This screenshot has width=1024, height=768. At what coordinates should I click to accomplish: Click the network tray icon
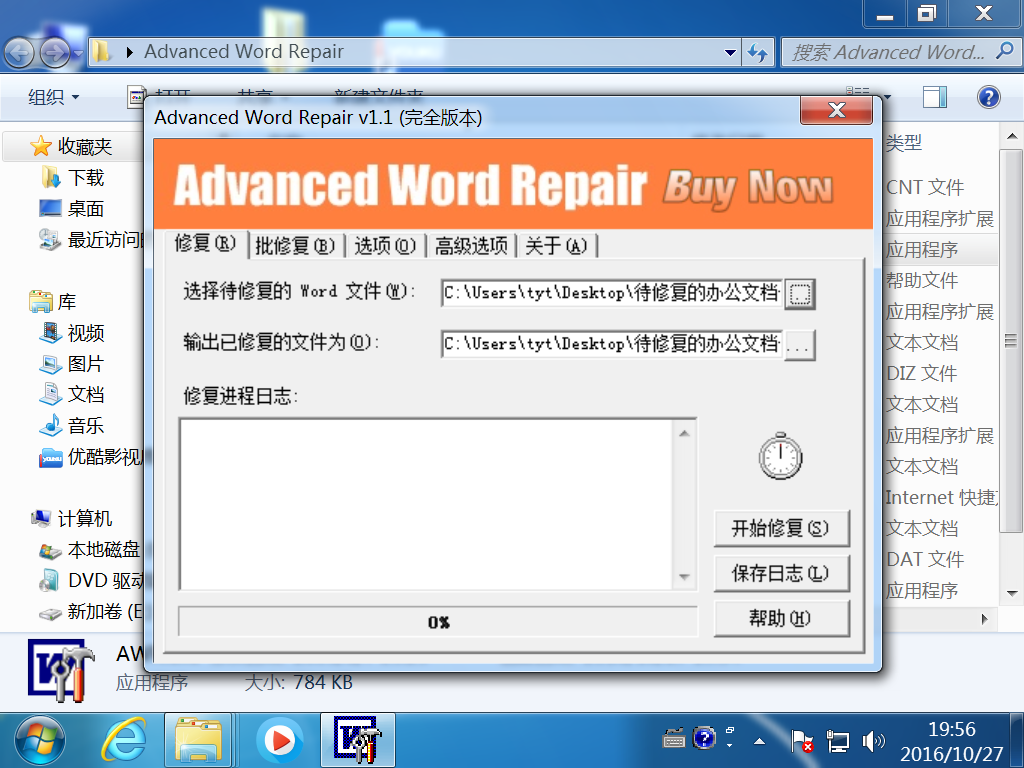coord(838,741)
